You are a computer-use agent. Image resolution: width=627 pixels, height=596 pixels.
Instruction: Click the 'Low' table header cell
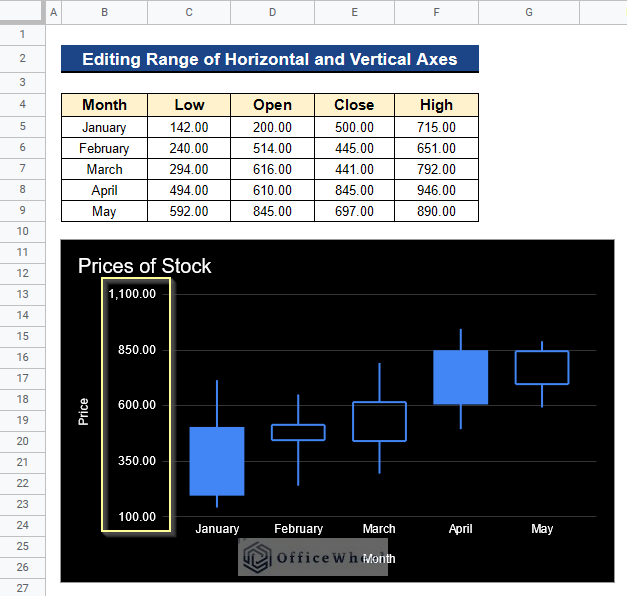(x=189, y=105)
